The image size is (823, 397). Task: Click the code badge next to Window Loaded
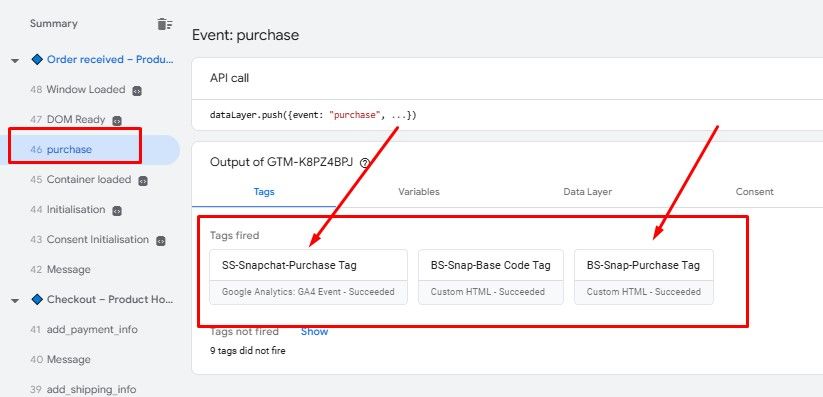(x=137, y=90)
